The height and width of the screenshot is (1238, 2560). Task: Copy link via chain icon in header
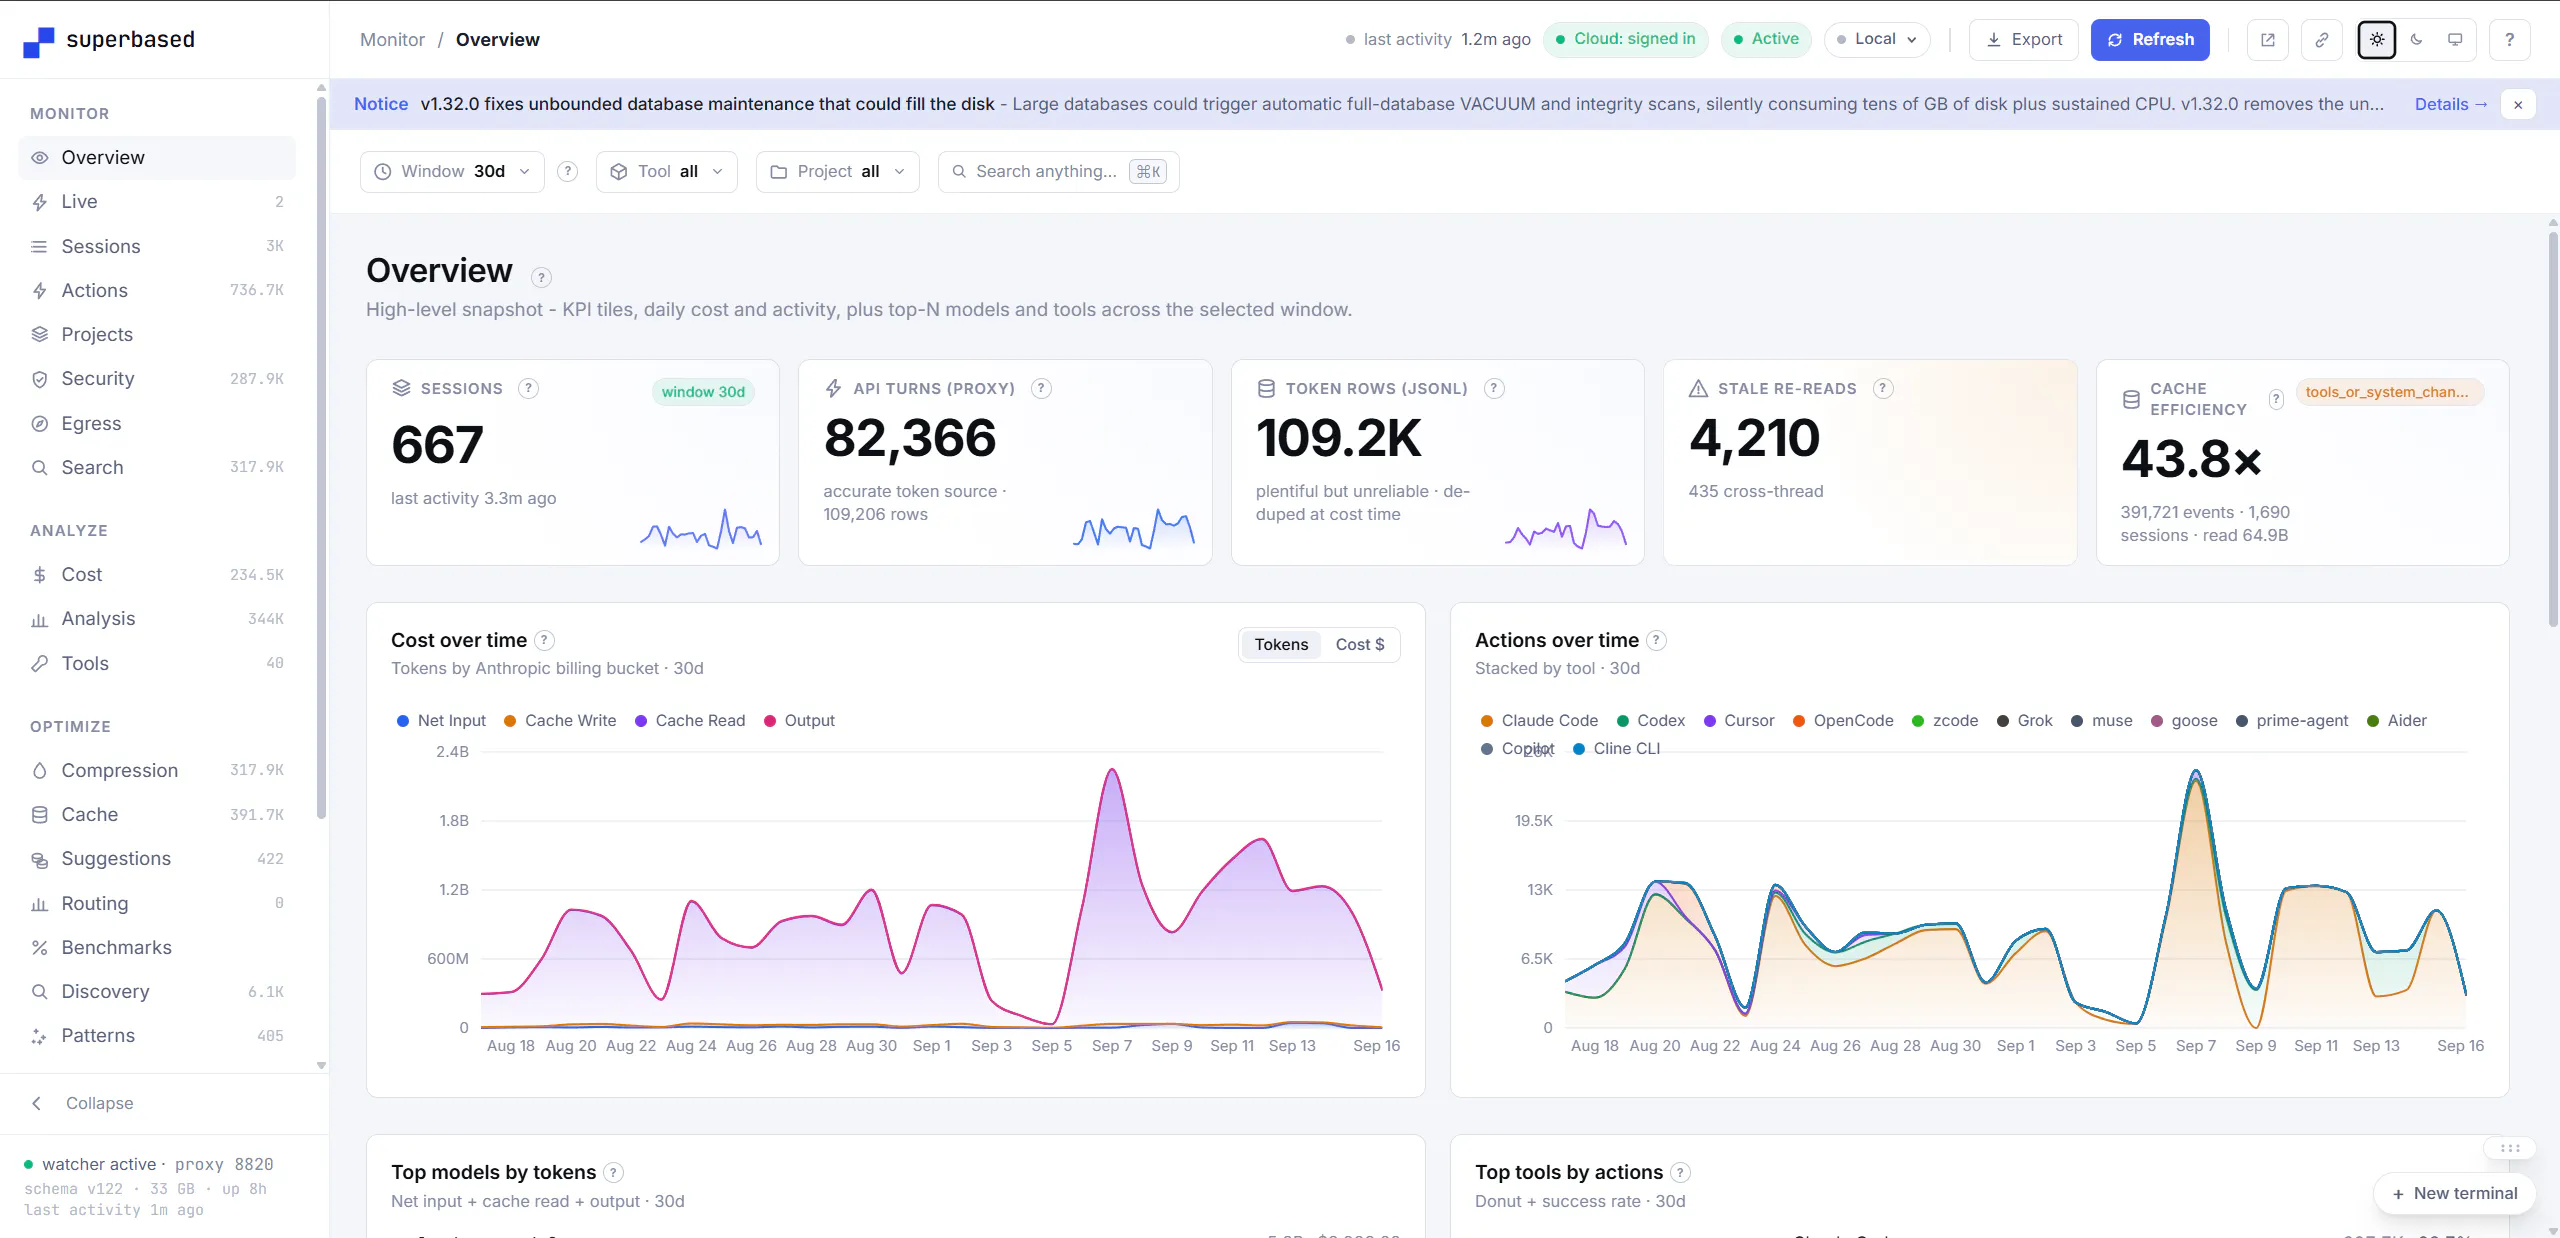[x=2321, y=40]
